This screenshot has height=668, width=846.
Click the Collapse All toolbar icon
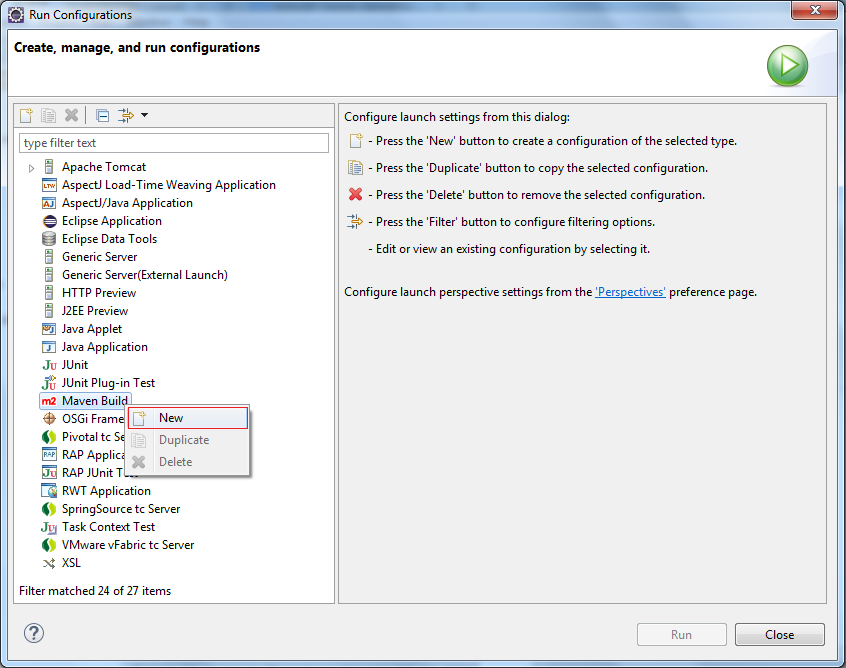[103, 115]
